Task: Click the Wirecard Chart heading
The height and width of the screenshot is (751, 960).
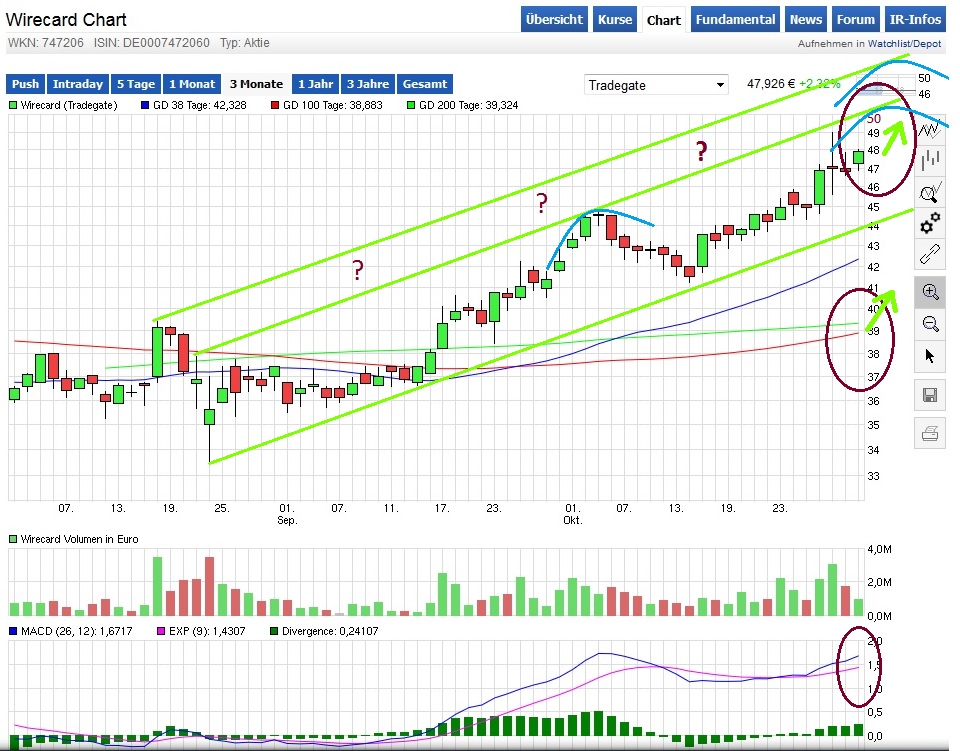Action: point(66,20)
